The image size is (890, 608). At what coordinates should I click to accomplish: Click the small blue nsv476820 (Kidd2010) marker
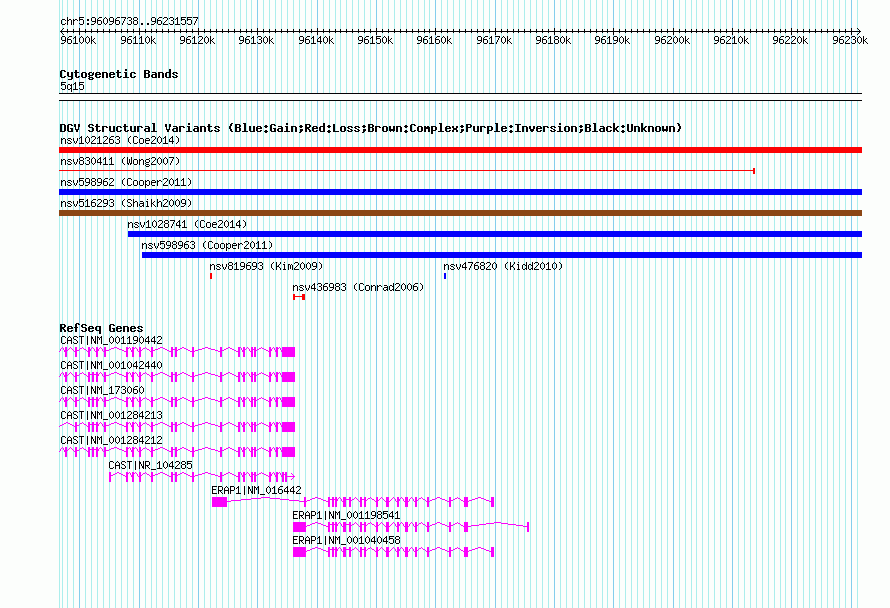[x=445, y=276]
